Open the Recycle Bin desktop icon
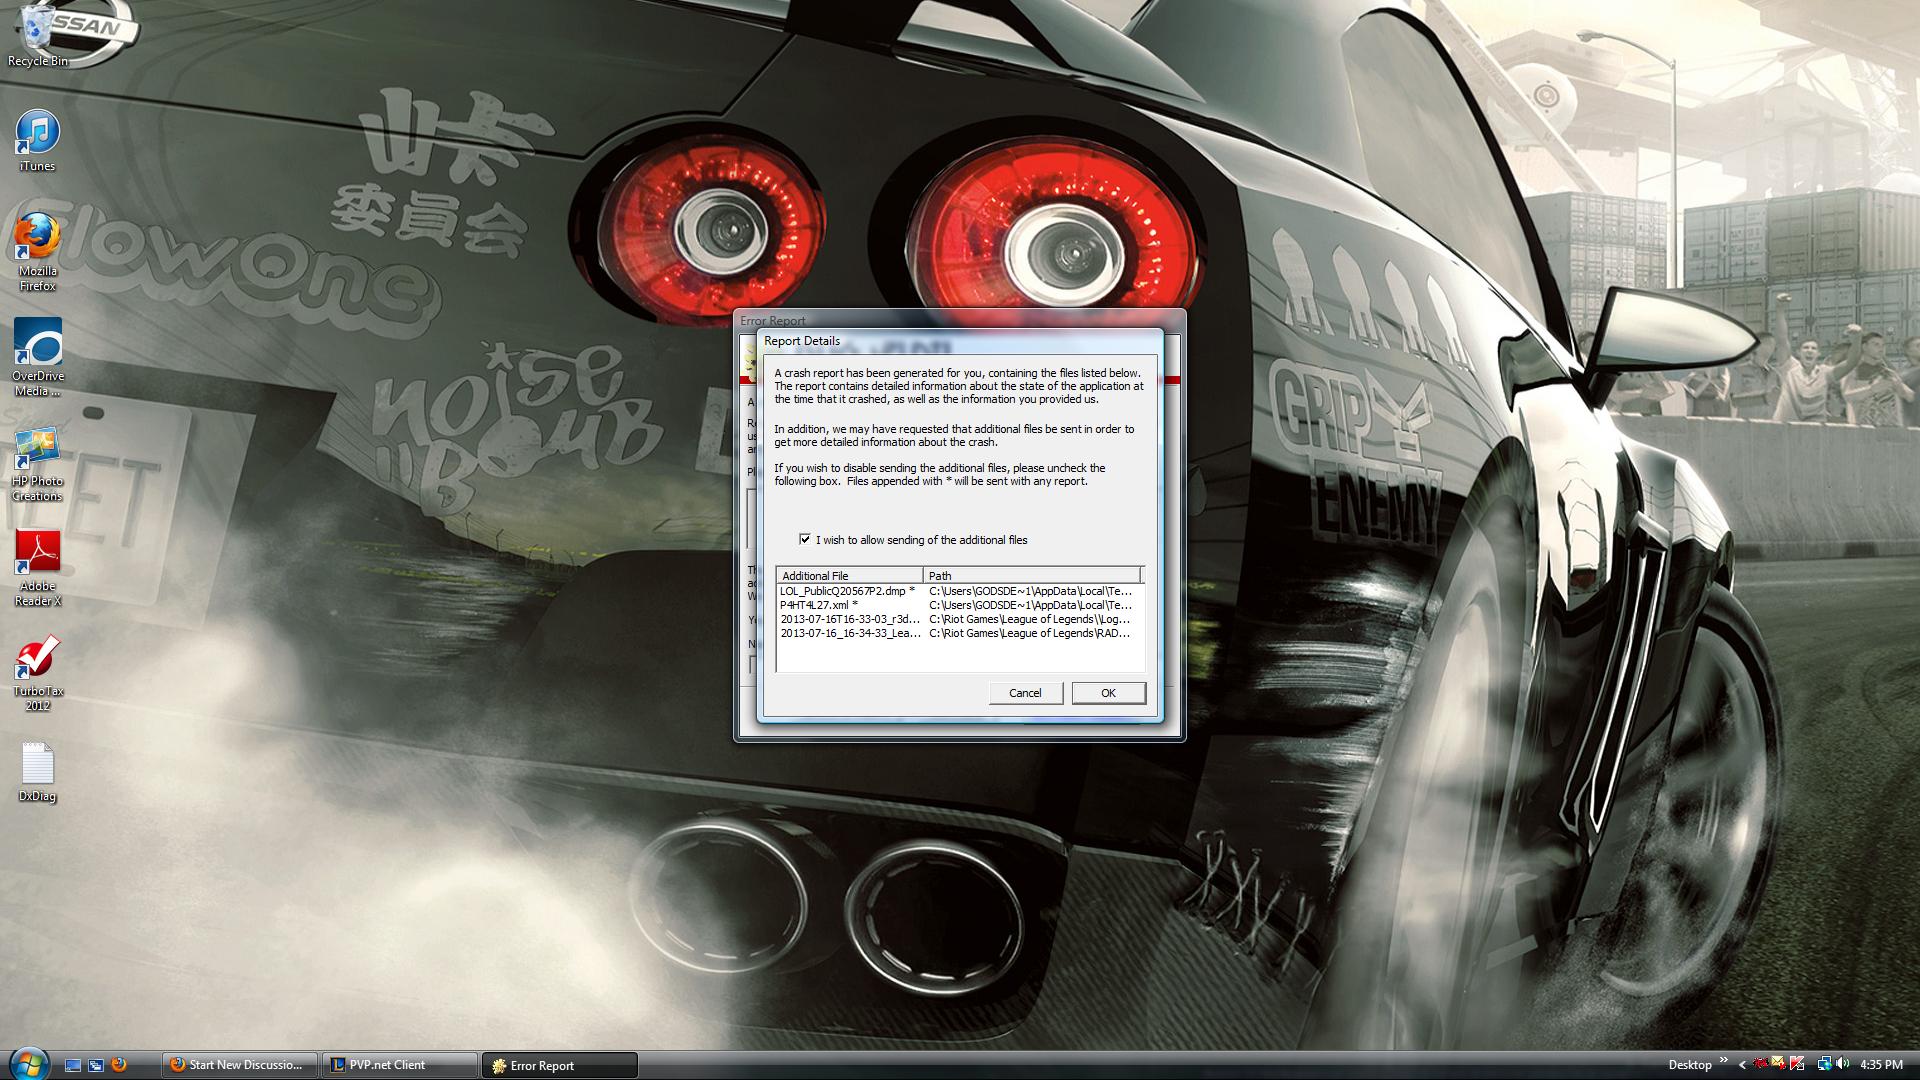This screenshot has width=1920, height=1080. [x=38, y=33]
